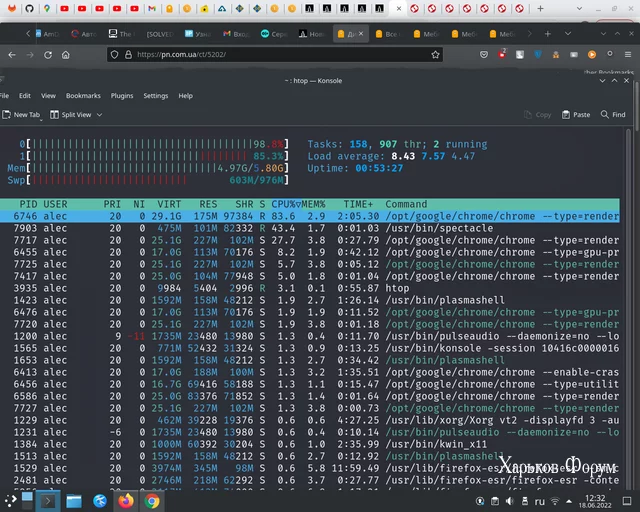
Task: Switch keyboard layout via the ru indicator
Action: click(539, 501)
